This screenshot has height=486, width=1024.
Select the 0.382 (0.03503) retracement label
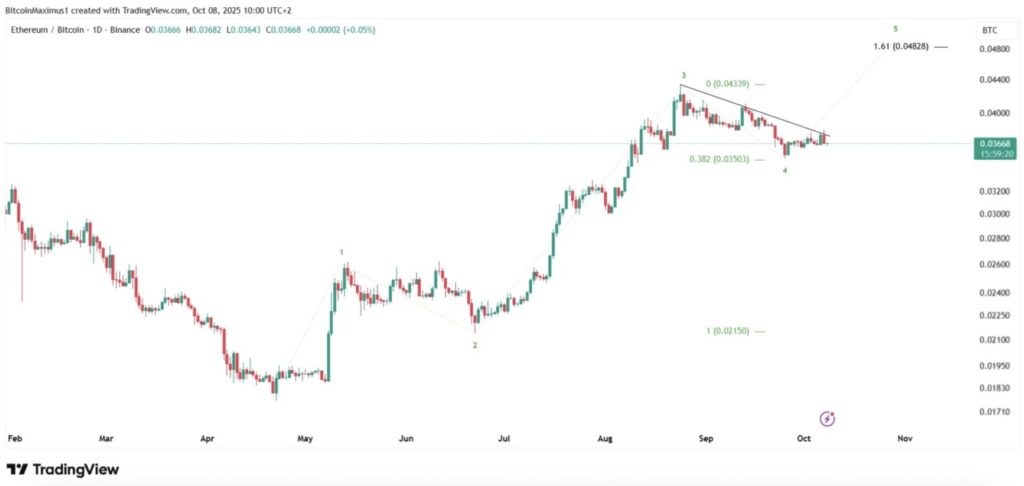(719, 159)
